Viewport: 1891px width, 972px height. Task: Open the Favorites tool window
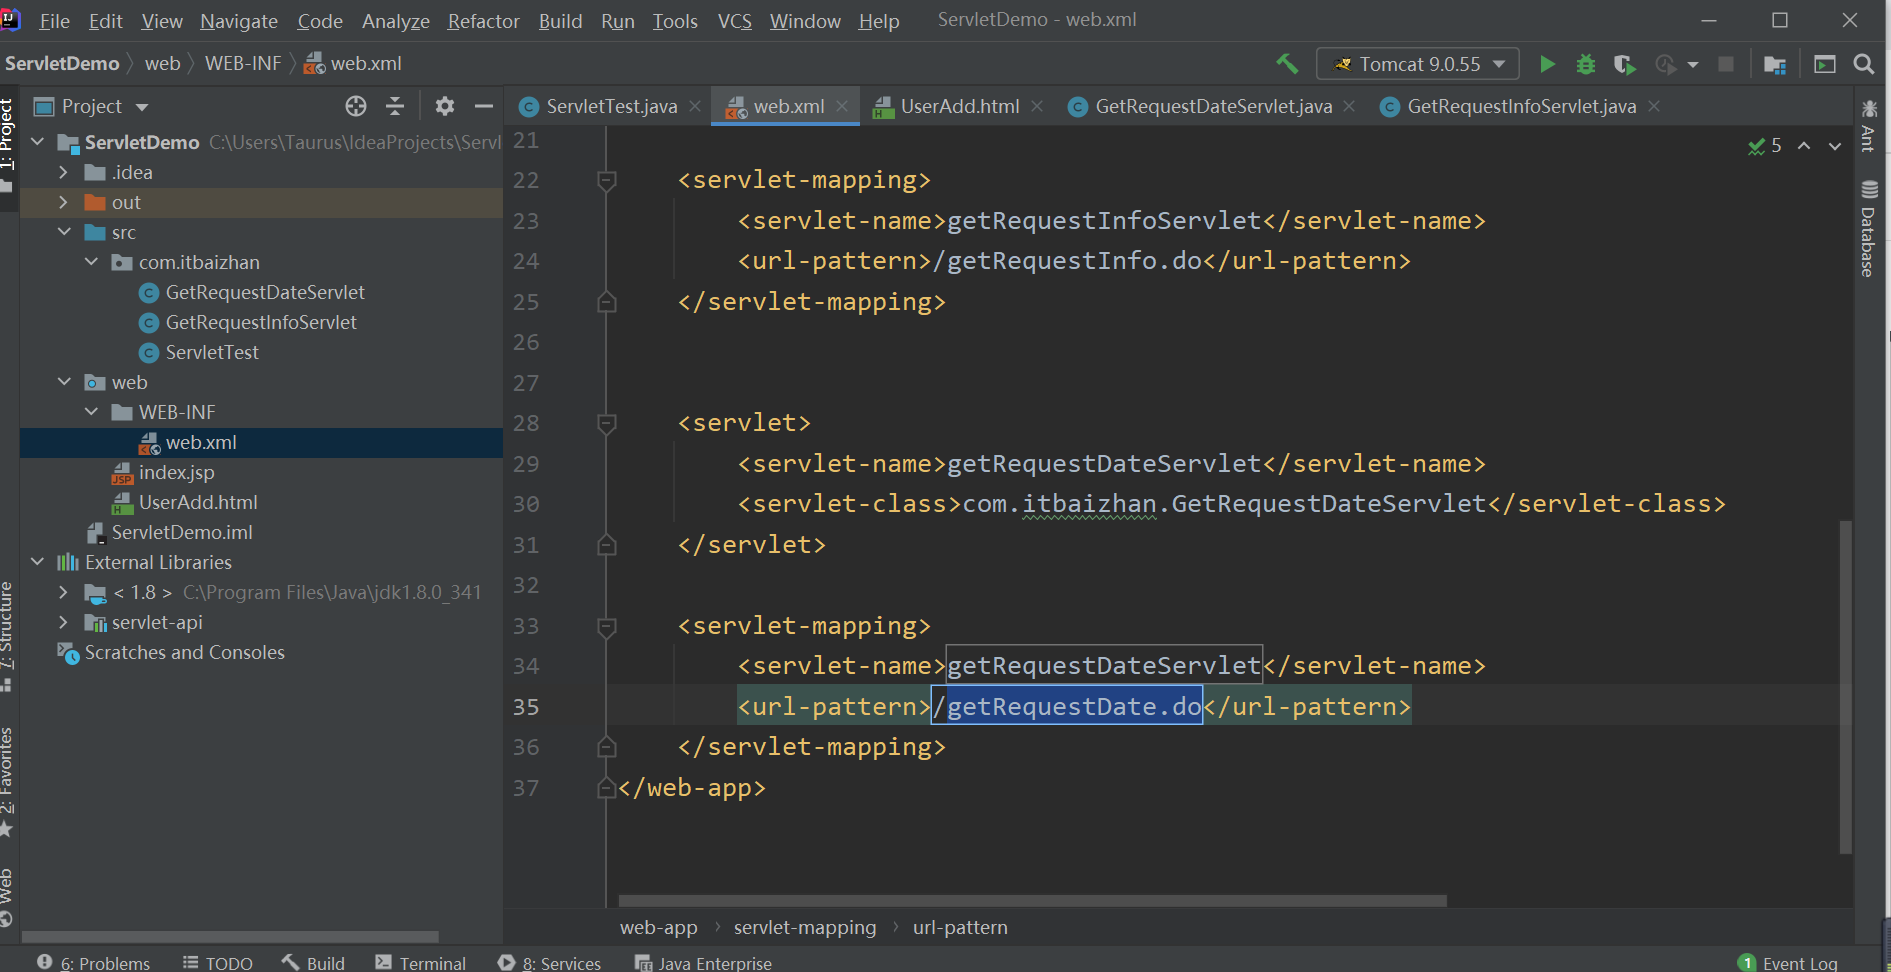point(8,781)
